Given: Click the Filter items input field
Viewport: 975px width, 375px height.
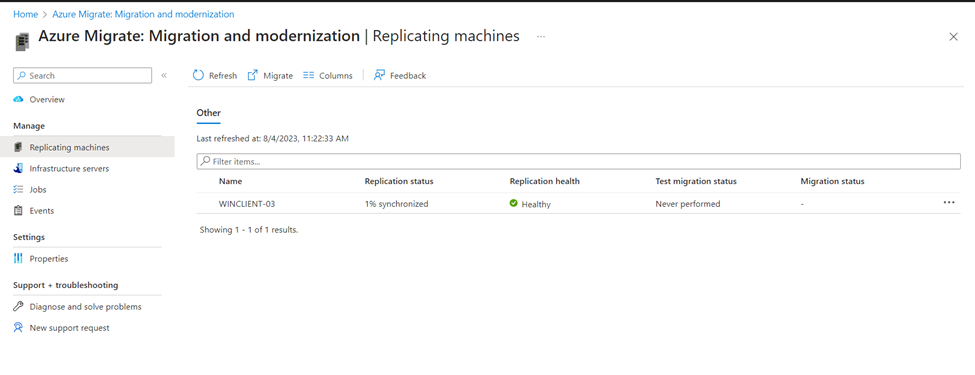Looking at the screenshot, I should click(x=579, y=162).
